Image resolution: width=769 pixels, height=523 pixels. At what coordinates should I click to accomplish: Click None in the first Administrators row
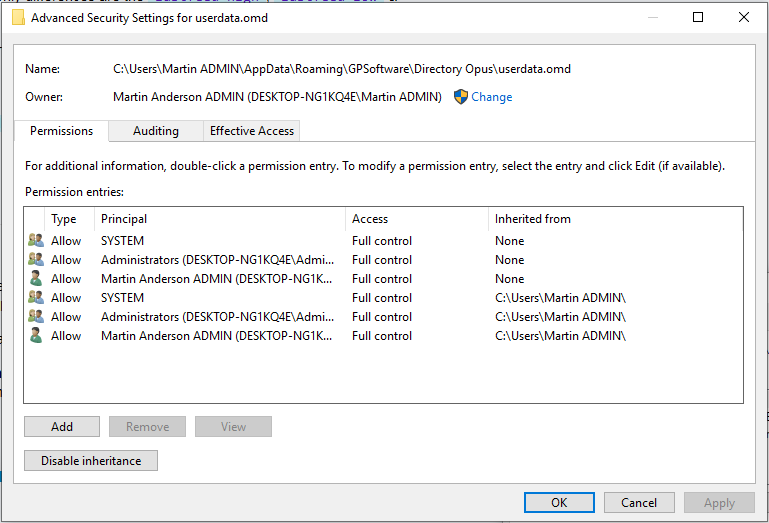pos(509,260)
